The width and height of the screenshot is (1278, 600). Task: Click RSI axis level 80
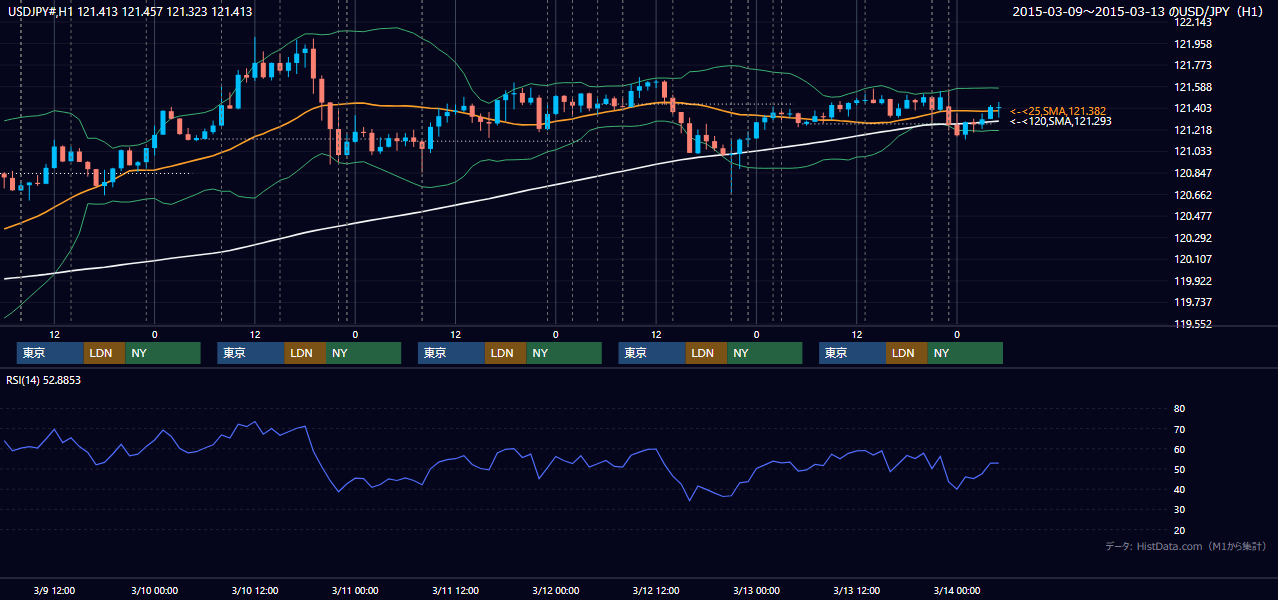pos(1179,409)
